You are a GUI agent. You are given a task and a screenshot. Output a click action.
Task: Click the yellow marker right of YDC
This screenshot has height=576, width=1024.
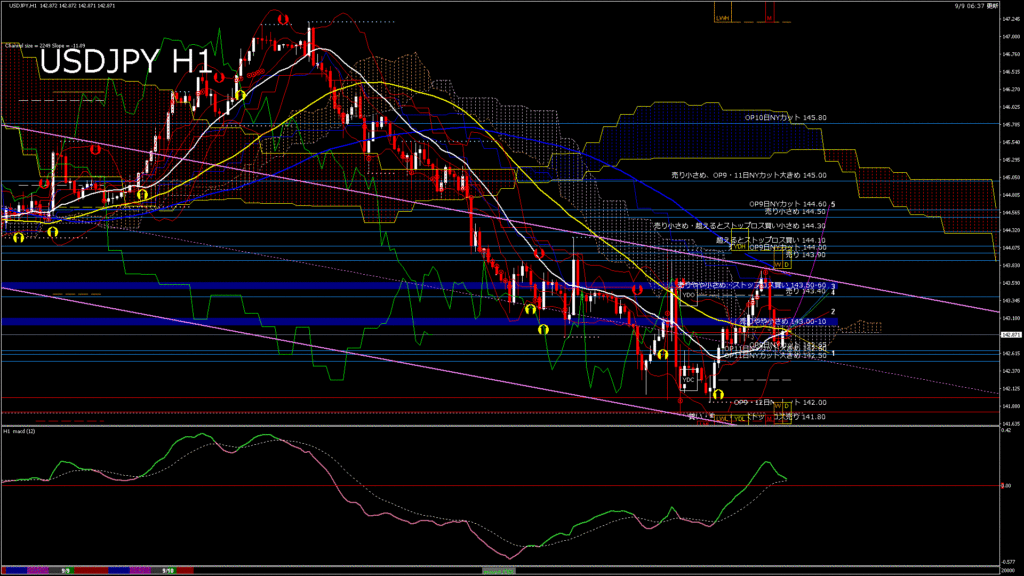[718, 394]
